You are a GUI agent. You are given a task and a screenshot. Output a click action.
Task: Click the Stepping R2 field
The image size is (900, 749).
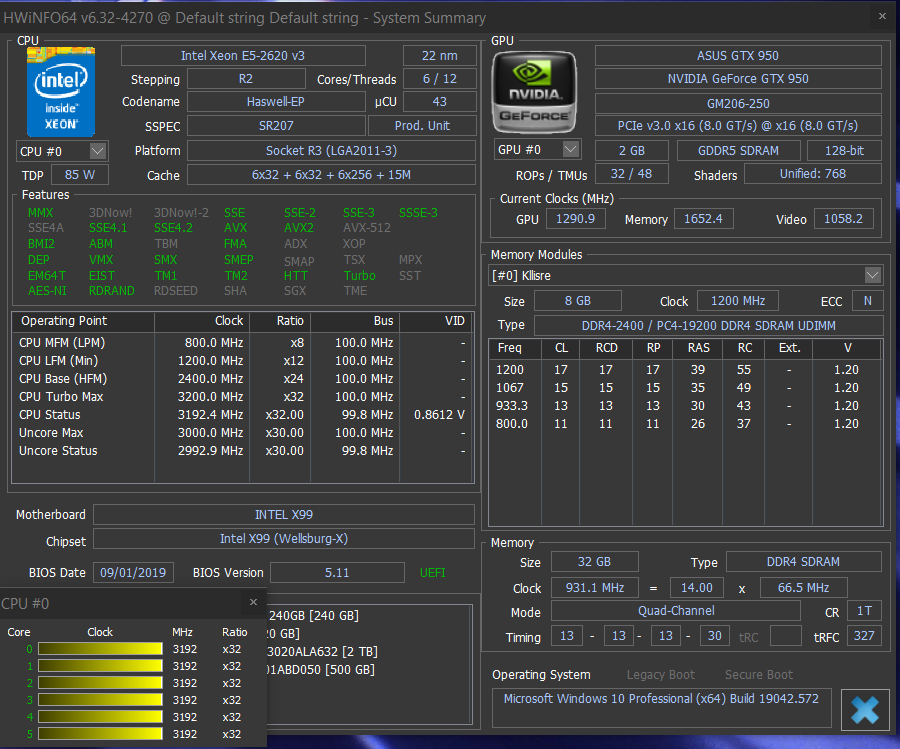point(246,79)
